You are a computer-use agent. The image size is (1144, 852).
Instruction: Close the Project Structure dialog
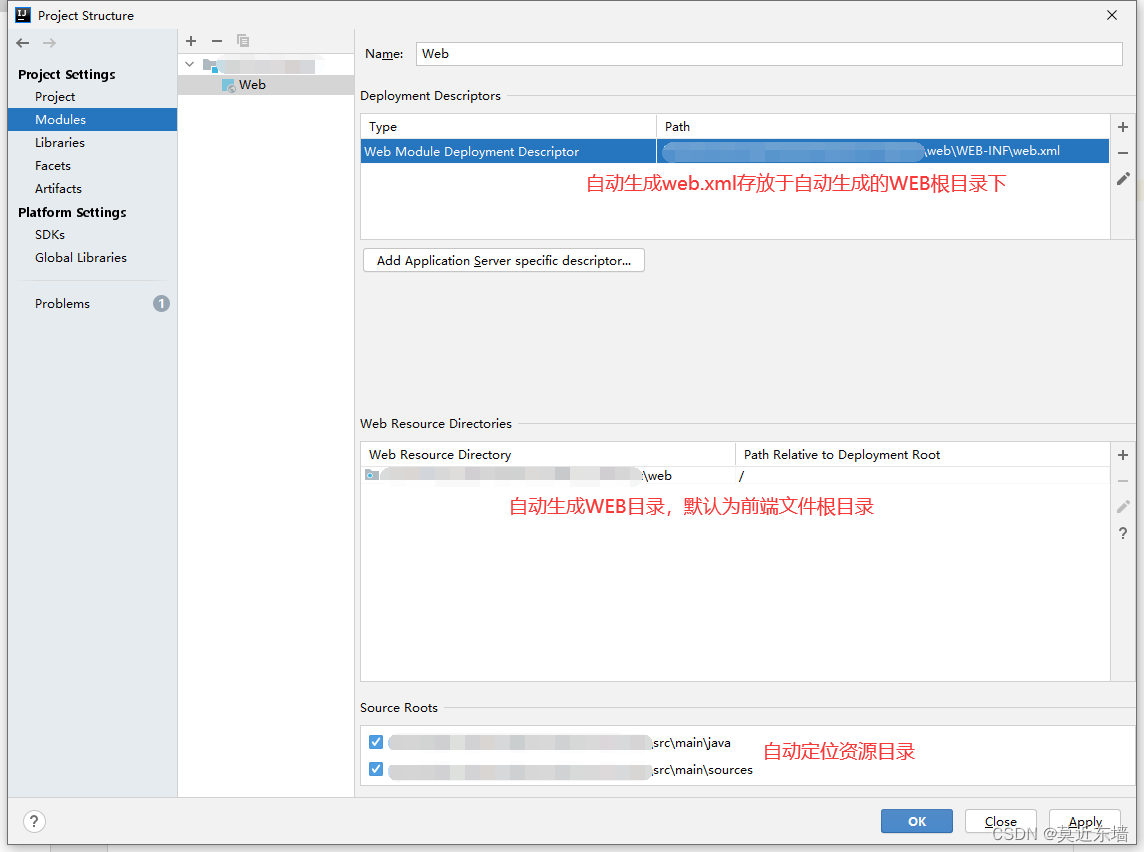click(x=1112, y=15)
